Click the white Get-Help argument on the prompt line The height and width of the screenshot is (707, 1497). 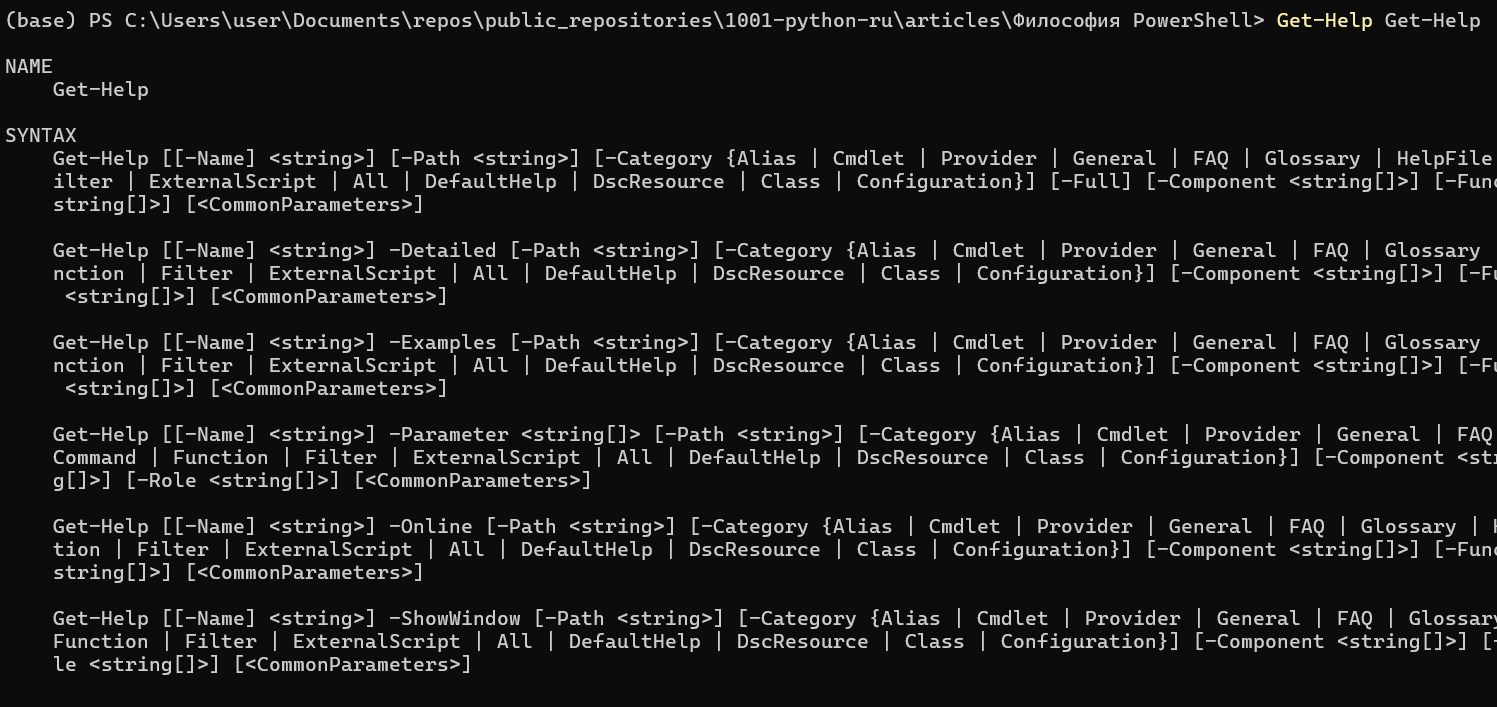coord(1432,20)
